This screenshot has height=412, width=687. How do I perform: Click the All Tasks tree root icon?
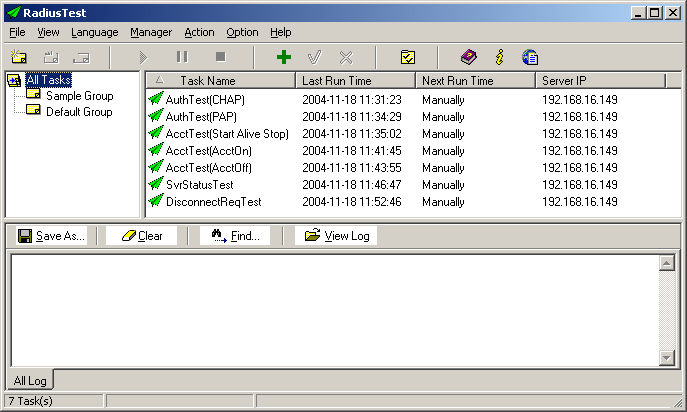pyautogui.click(x=14, y=80)
